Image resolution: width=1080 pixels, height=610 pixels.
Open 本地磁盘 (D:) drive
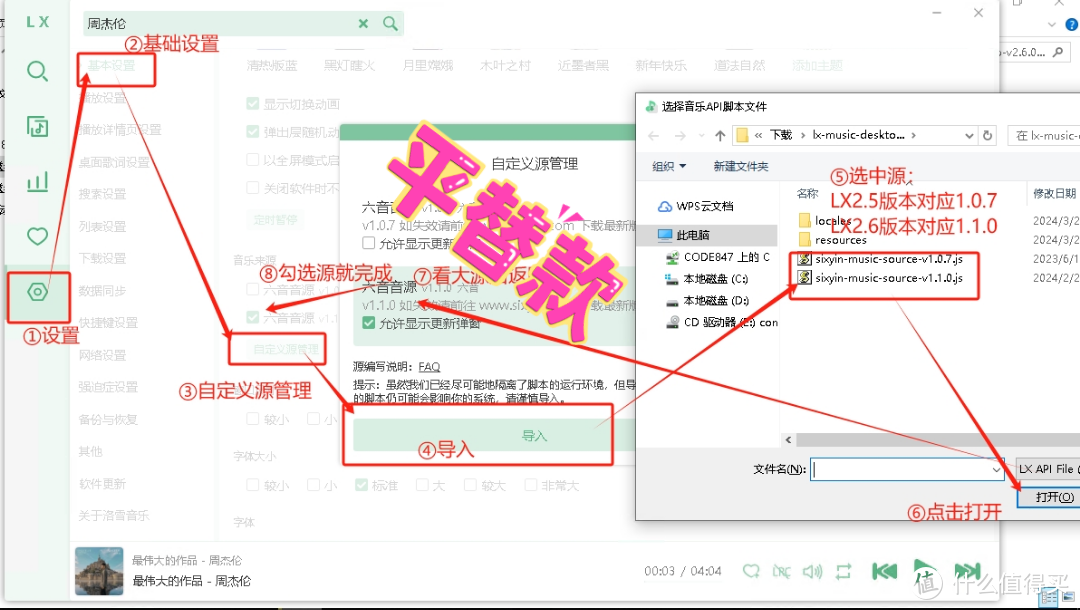pyautogui.click(x=707, y=301)
